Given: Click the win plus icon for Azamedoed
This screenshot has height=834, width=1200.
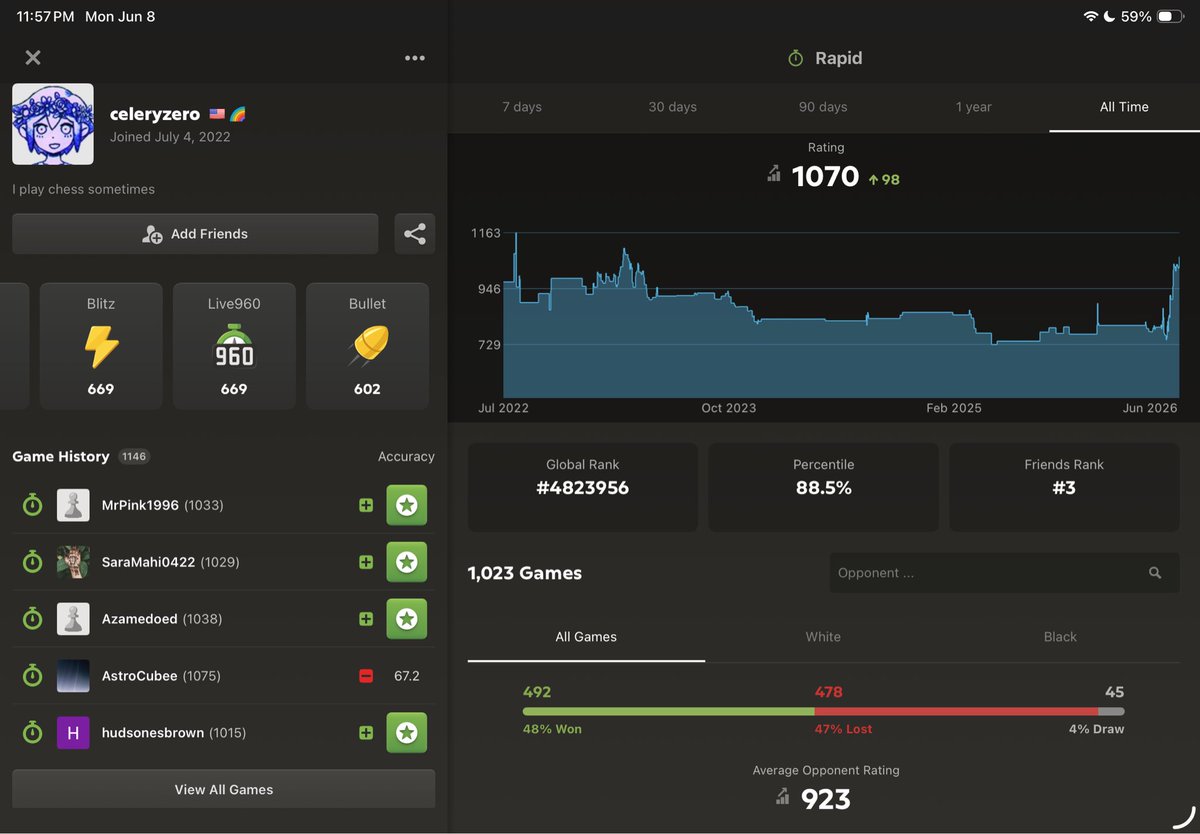Looking at the screenshot, I should (x=366, y=619).
